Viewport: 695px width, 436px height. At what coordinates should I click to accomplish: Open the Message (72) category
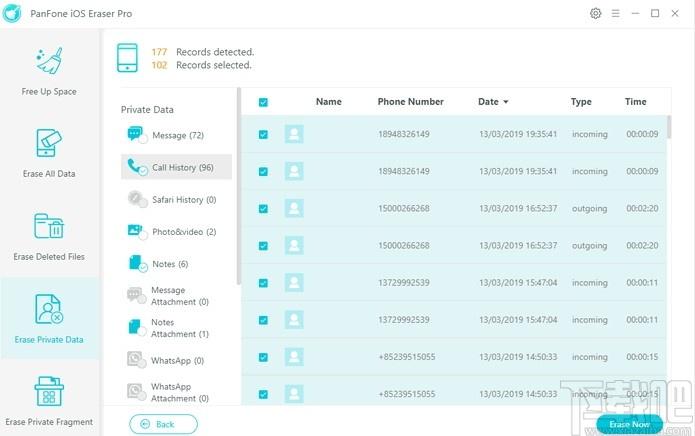coord(178,135)
